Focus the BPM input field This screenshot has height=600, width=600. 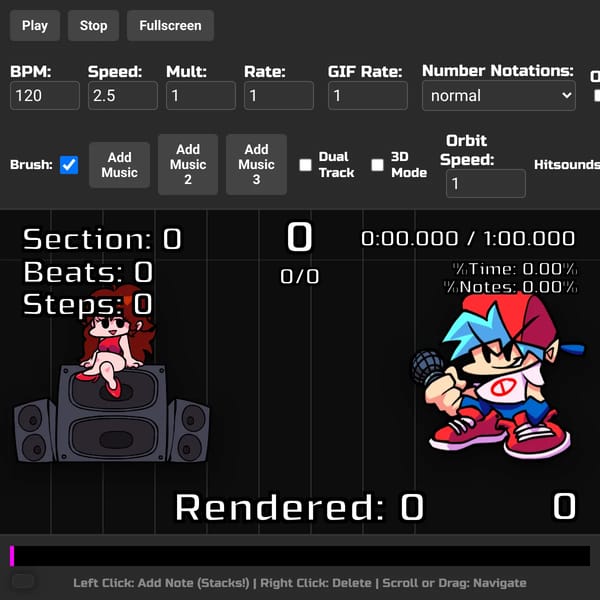point(45,96)
